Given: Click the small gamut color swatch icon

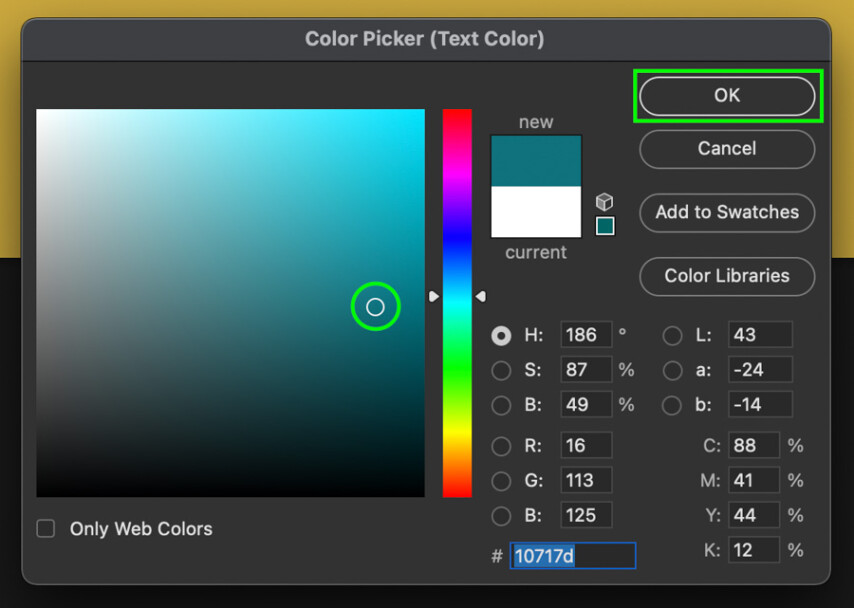Looking at the screenshot, I should pos(604,225).
